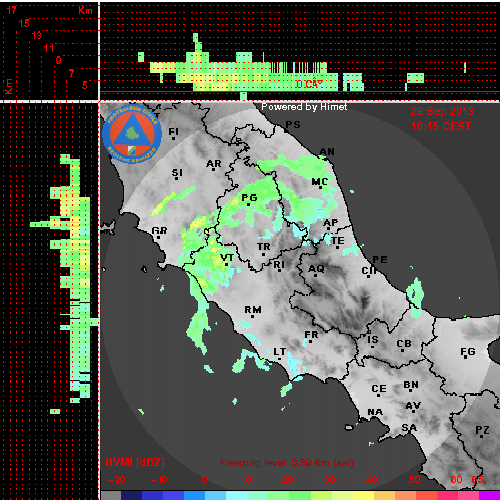Select the date text '29 Sep 2013'

click(x=442, y=111)
